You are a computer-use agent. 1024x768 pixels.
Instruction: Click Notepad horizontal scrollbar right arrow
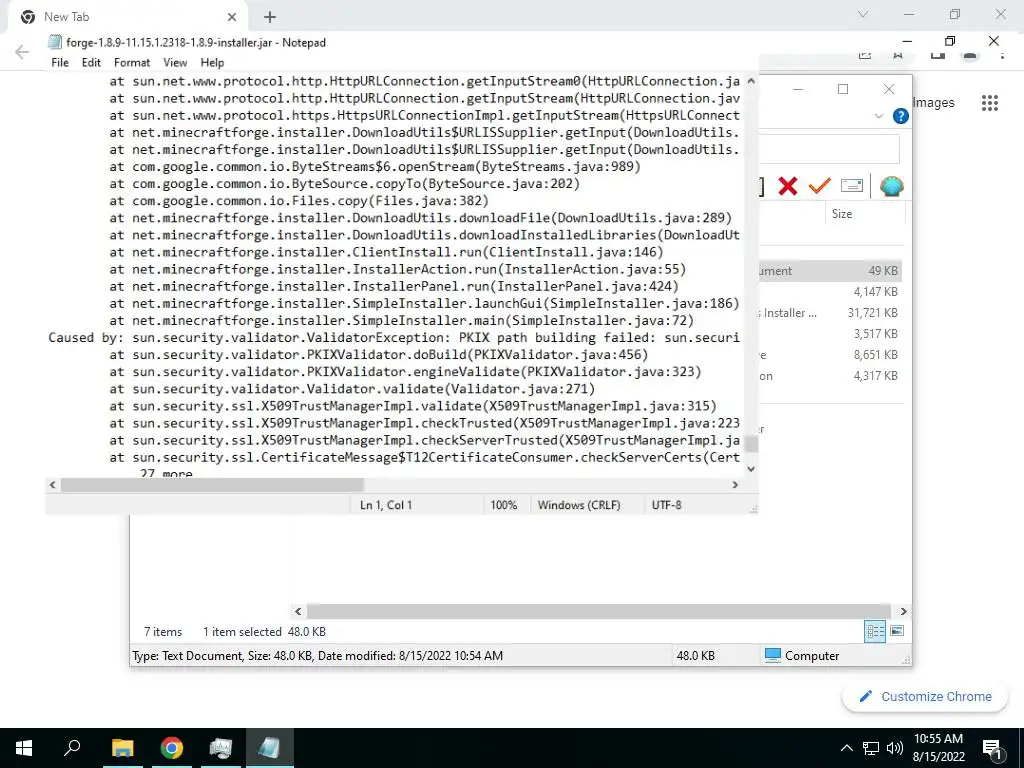[735, 485]
